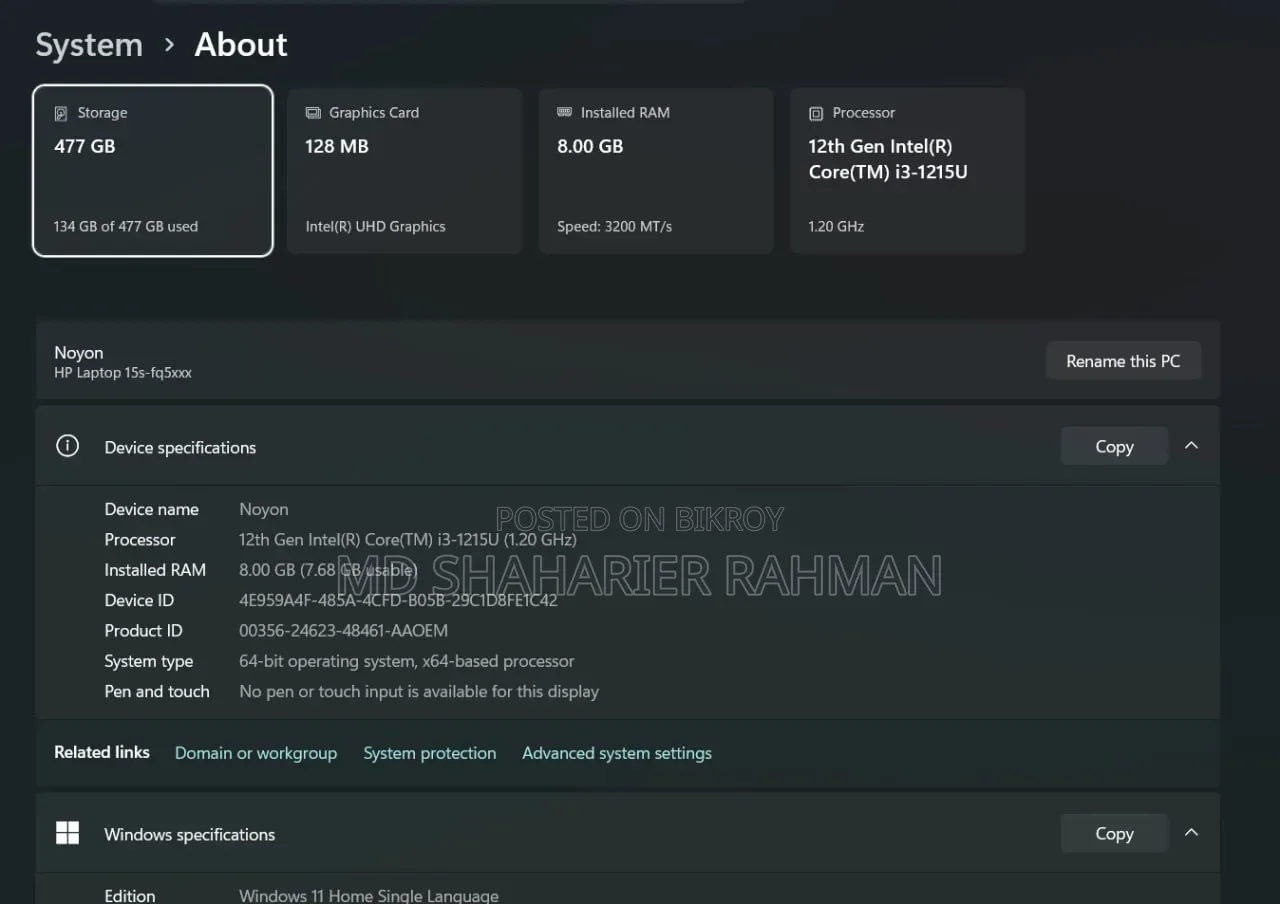Click the Windows specifications heading

(190, 834)
